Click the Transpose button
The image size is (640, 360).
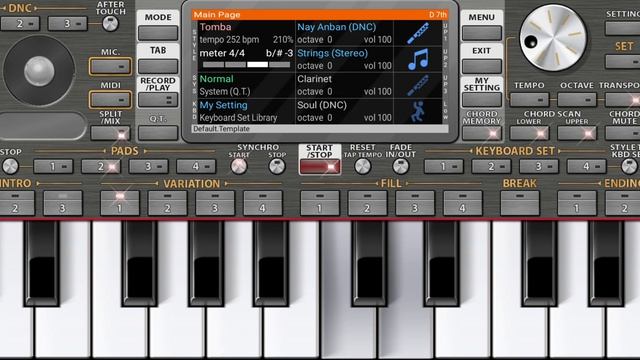click(622, 100)
